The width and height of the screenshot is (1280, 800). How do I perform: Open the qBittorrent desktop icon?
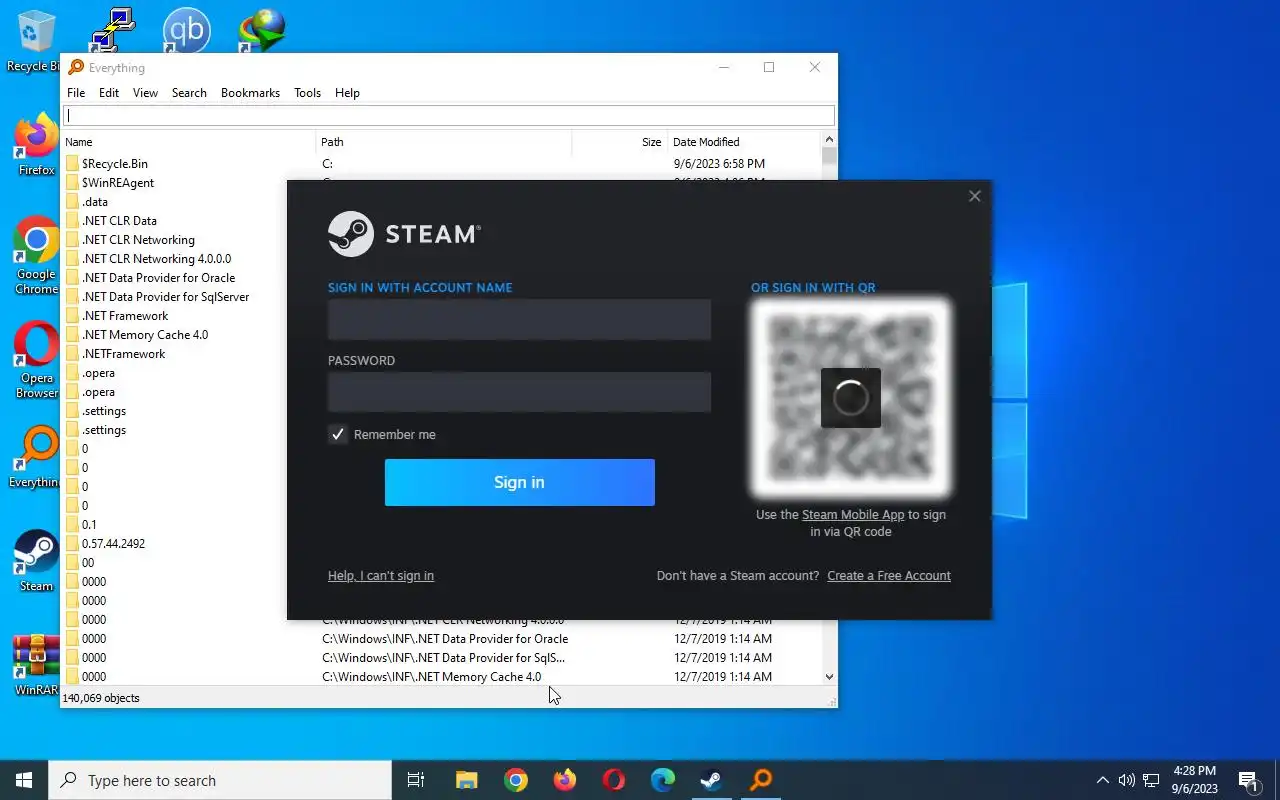point(187,30)
